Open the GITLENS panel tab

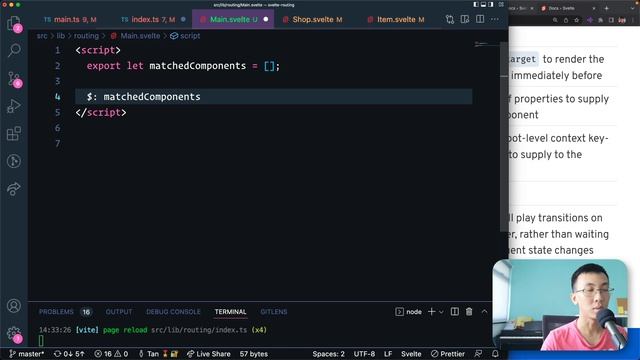tap(273, 312)
